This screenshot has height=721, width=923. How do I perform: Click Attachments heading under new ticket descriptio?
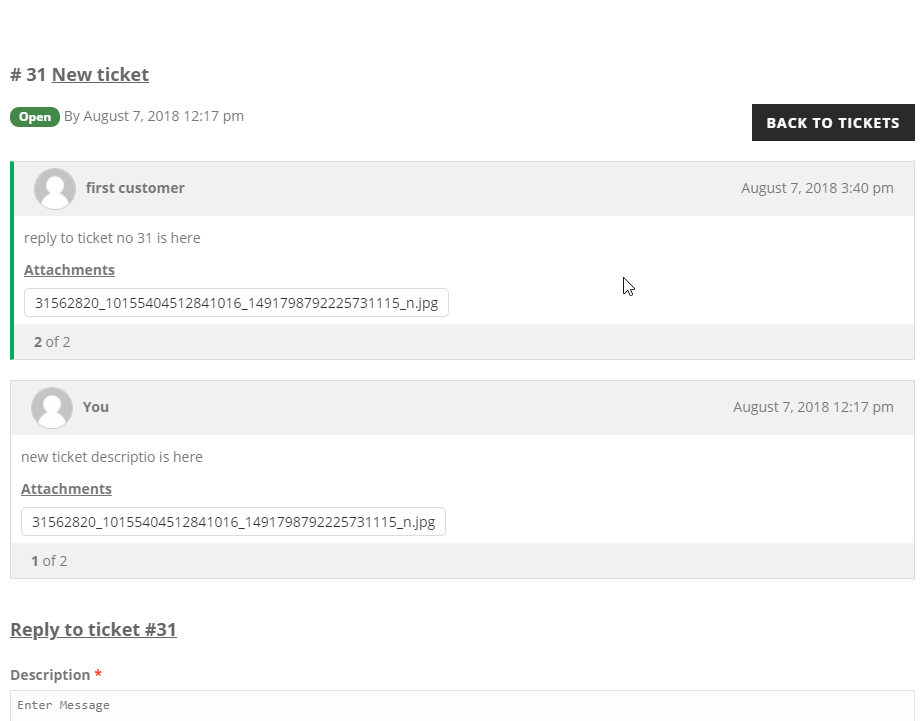pyautogui.click(x=67, y=489)
